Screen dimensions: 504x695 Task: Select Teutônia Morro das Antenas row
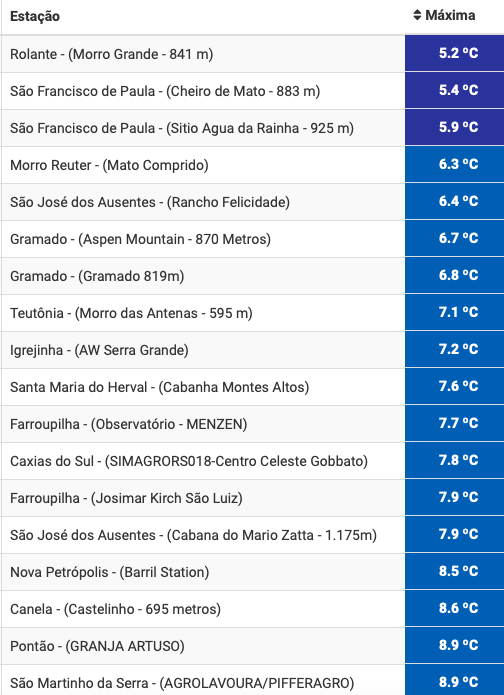253,313
